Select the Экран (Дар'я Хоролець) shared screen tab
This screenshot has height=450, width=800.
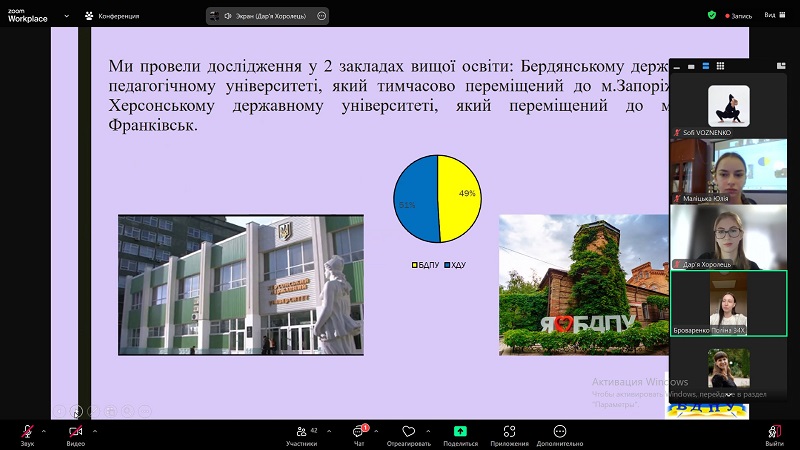click(x=265, y=16)
